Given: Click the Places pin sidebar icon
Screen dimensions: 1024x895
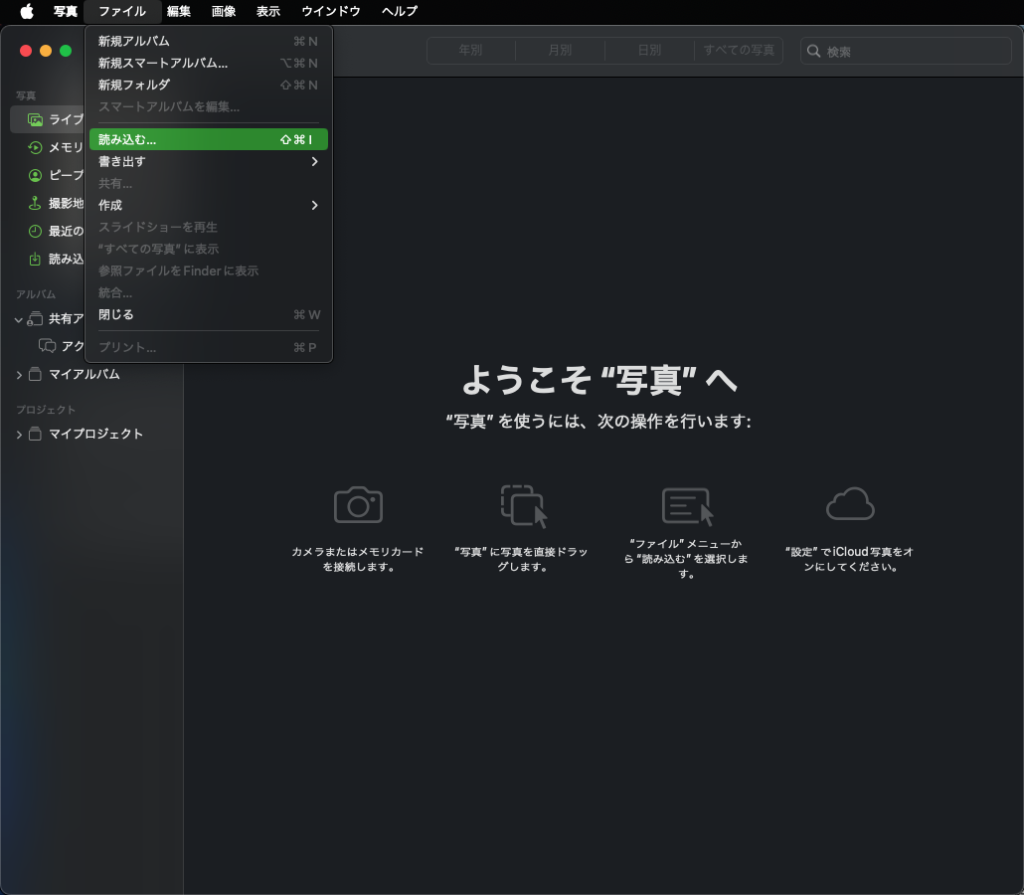Looking at the screenshot, I should (x=35, y=203).
